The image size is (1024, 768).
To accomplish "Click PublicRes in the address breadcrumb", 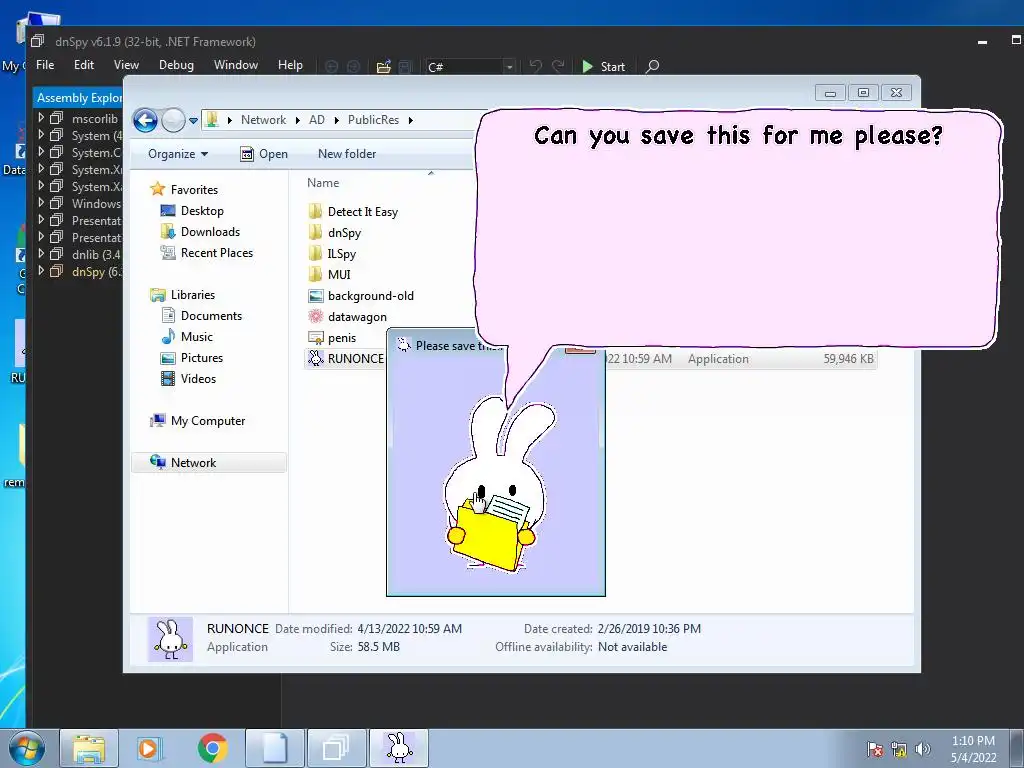I will coord(373,120).
